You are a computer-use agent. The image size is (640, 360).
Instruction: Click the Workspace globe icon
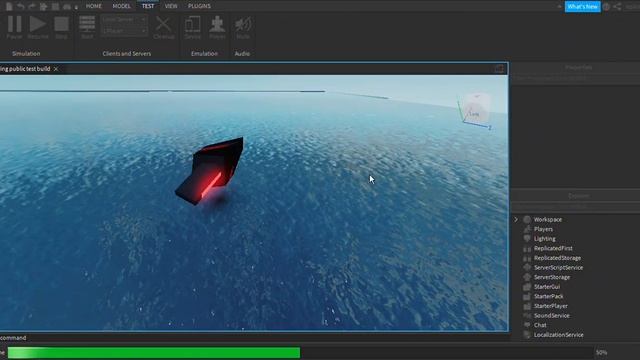527,220
